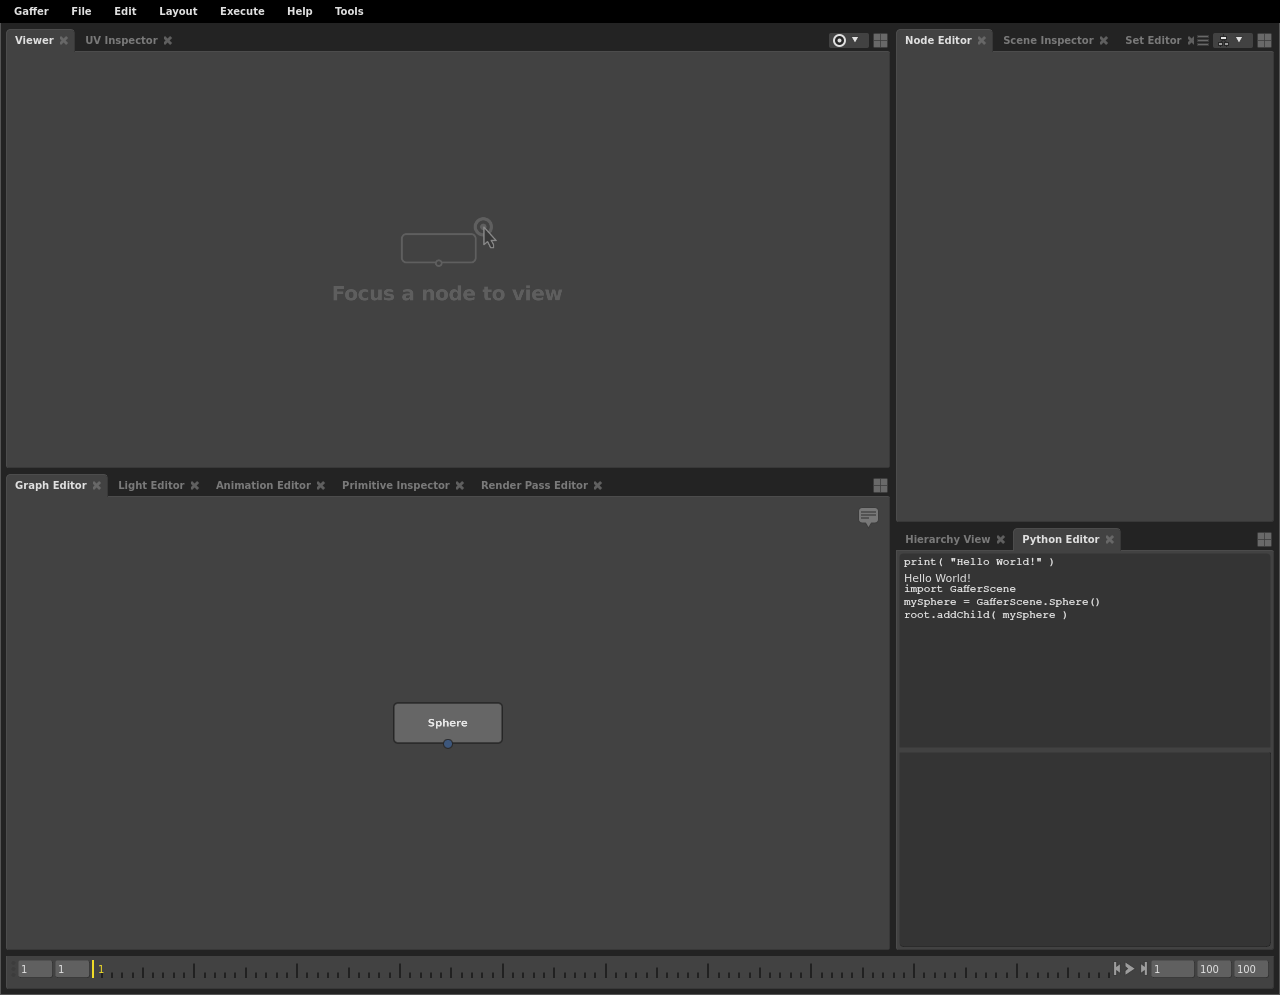Open Node Editor node-set dropdown menu

[1231, 40]
